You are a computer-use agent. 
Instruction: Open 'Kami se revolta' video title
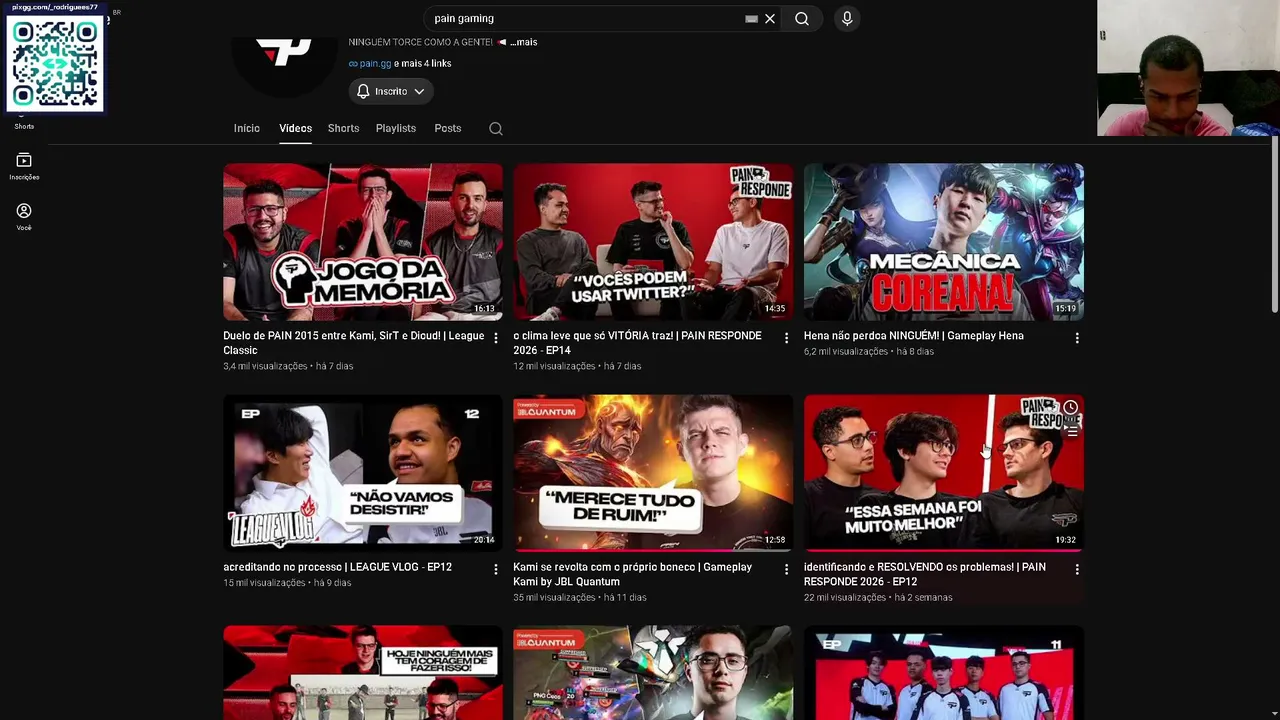(x=633, y=574)
